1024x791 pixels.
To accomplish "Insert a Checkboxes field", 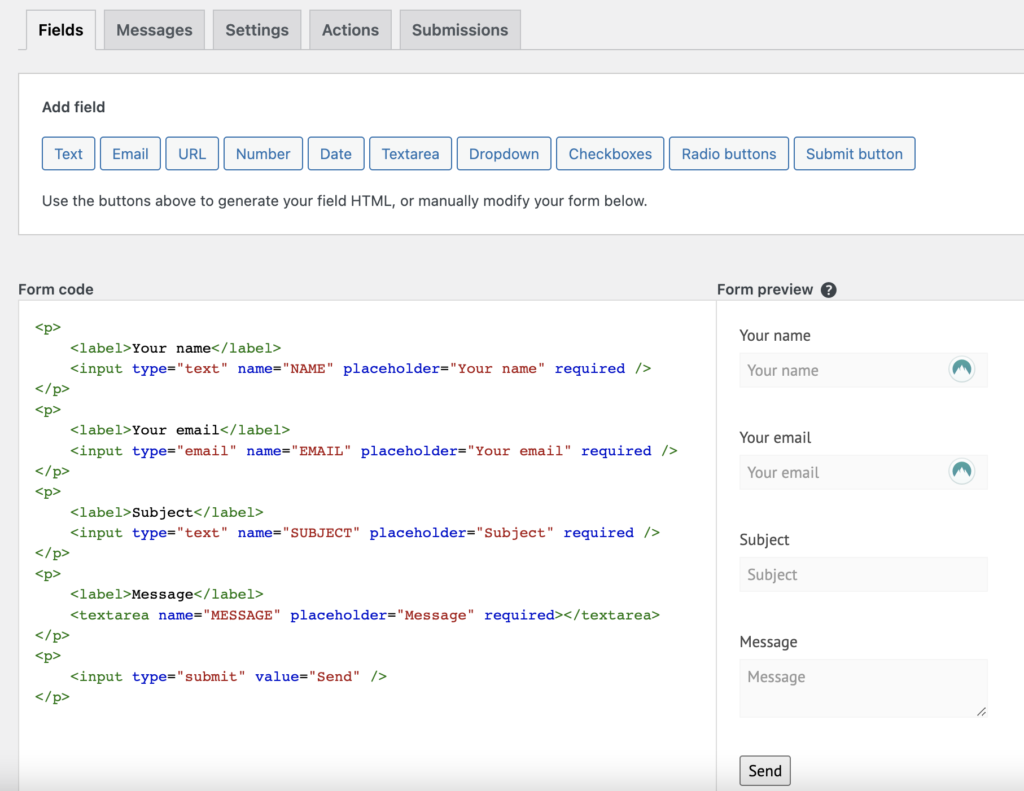I will (610, 153).
